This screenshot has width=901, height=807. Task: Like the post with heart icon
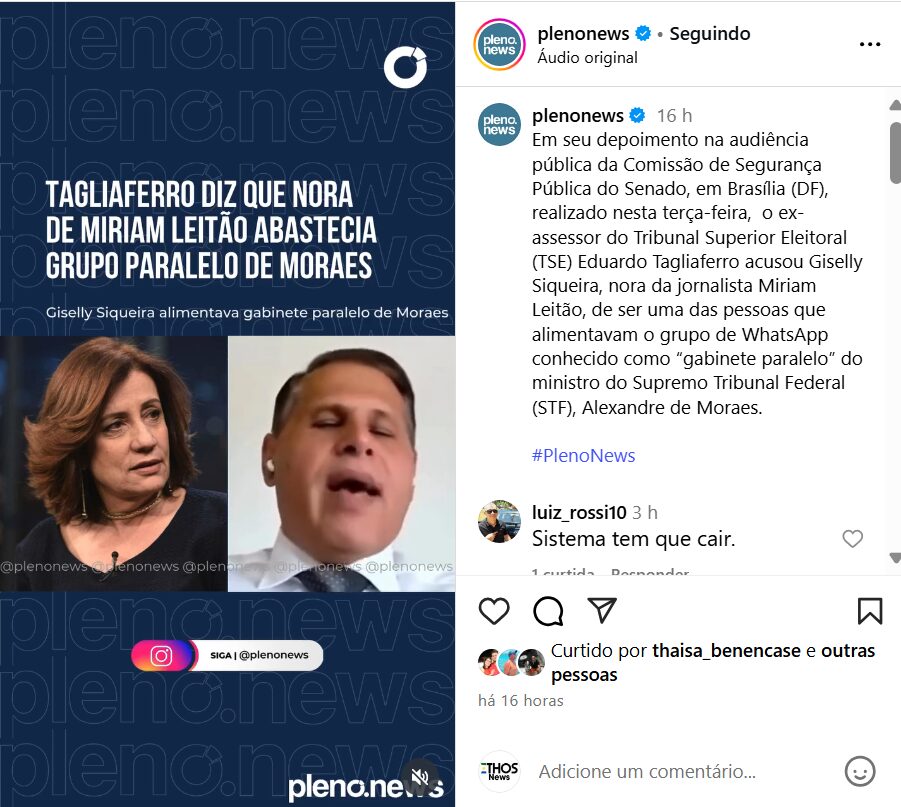pos(494,610)
